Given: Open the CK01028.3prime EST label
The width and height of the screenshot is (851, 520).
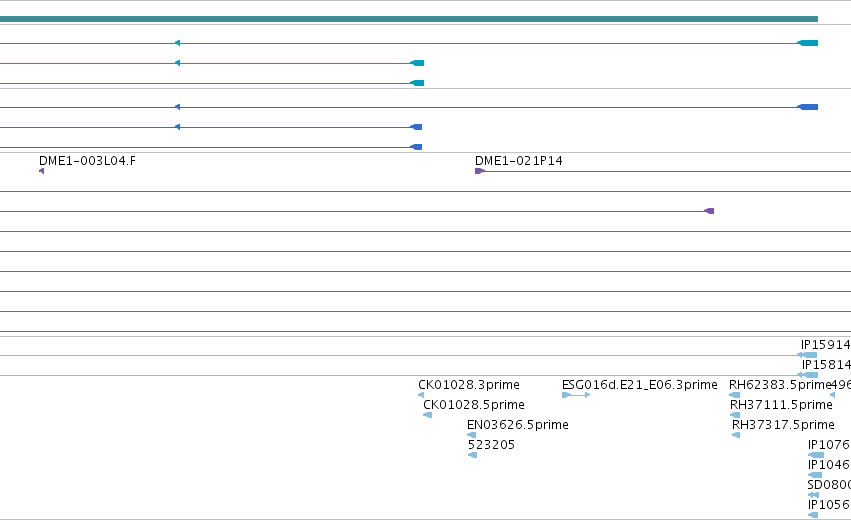Looking at the screenshot, I should (x=469, y=385).
